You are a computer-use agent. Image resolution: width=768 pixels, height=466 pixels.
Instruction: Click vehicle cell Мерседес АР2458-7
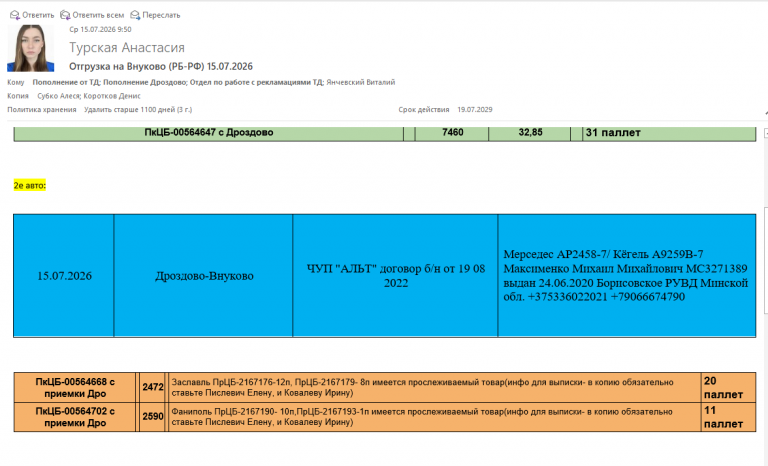pyautogui.click(x=627, y=276)
